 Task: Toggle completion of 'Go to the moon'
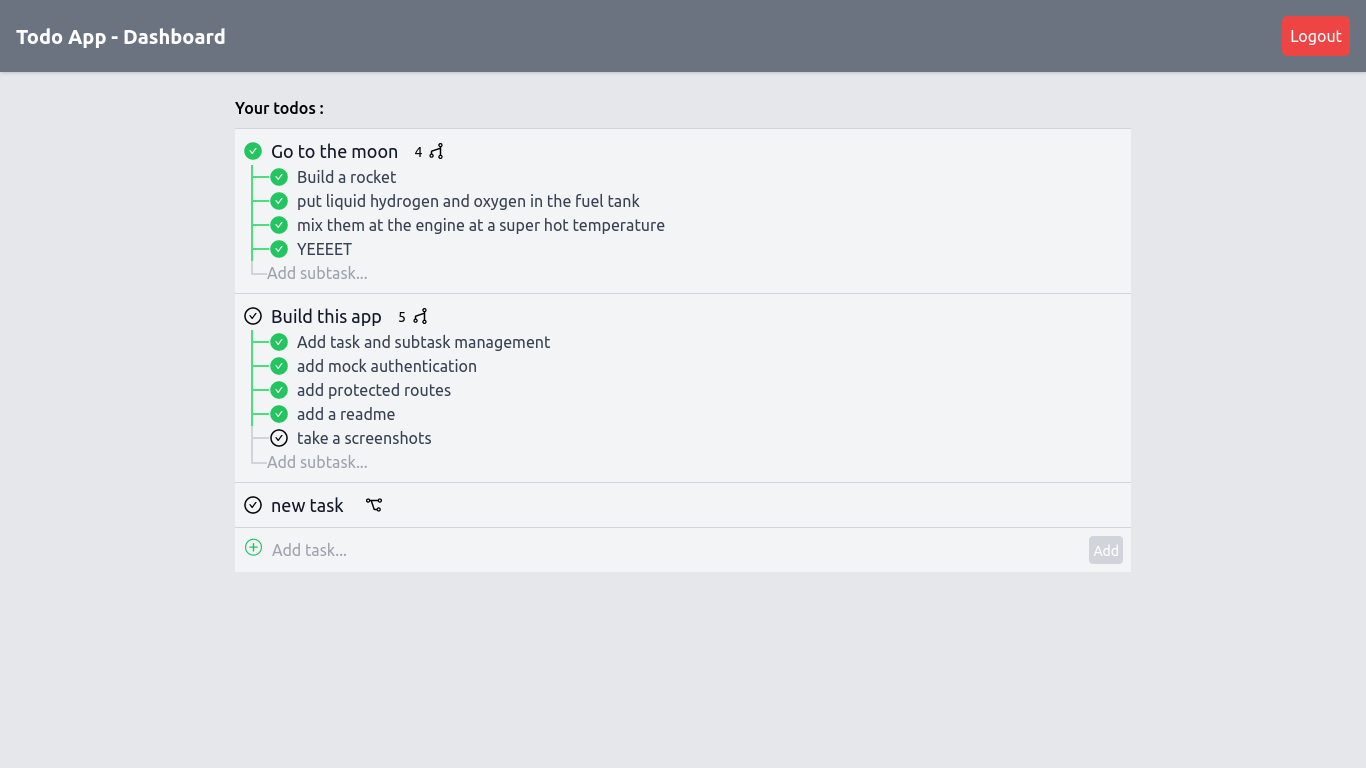[x=253, y=150]
